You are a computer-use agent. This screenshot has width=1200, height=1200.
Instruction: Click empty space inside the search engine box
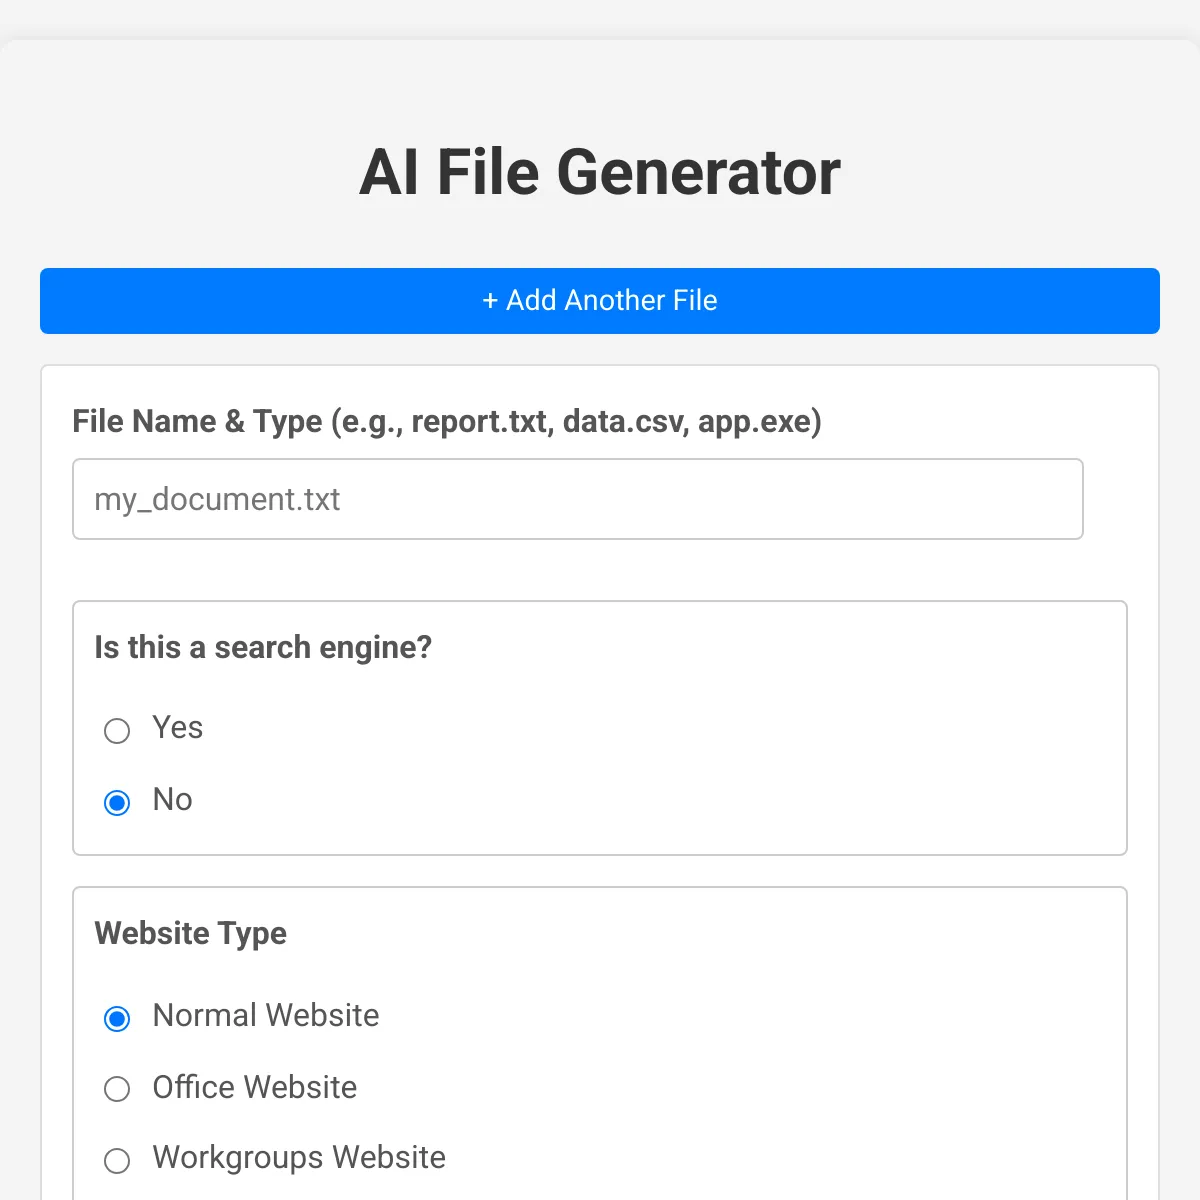pos(700,760)
